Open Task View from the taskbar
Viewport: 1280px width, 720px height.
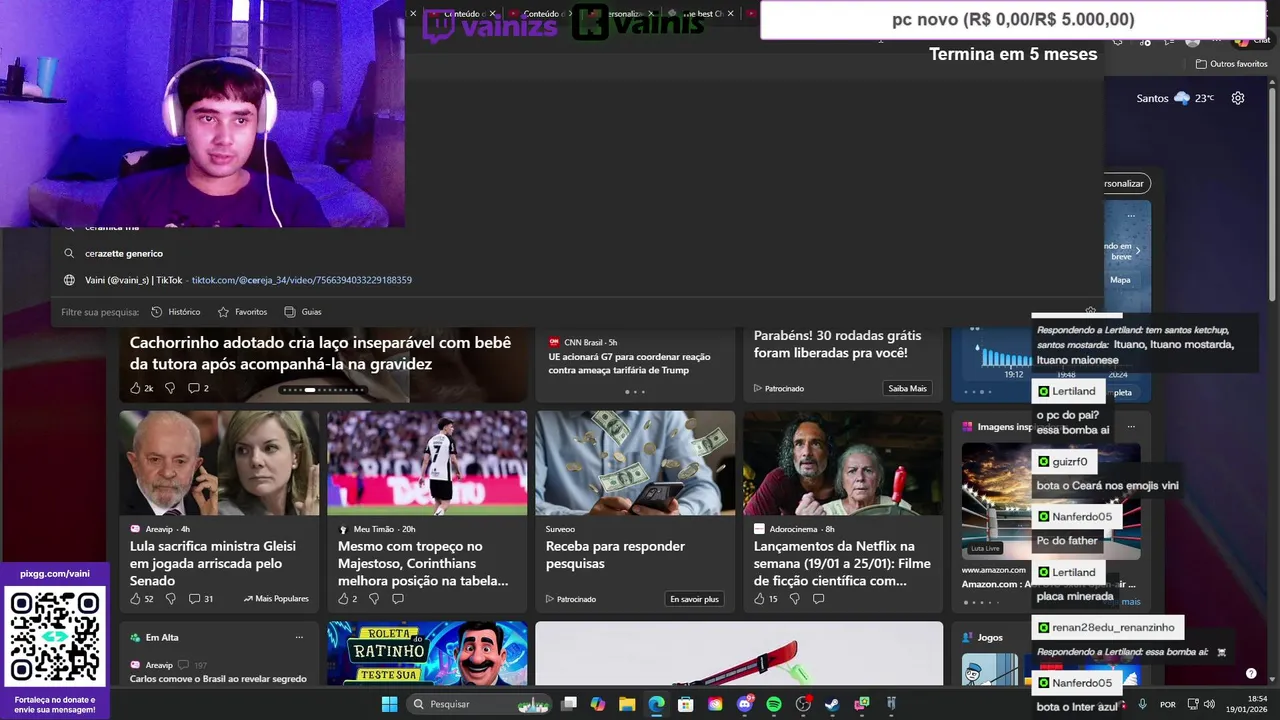coord(569,704)
